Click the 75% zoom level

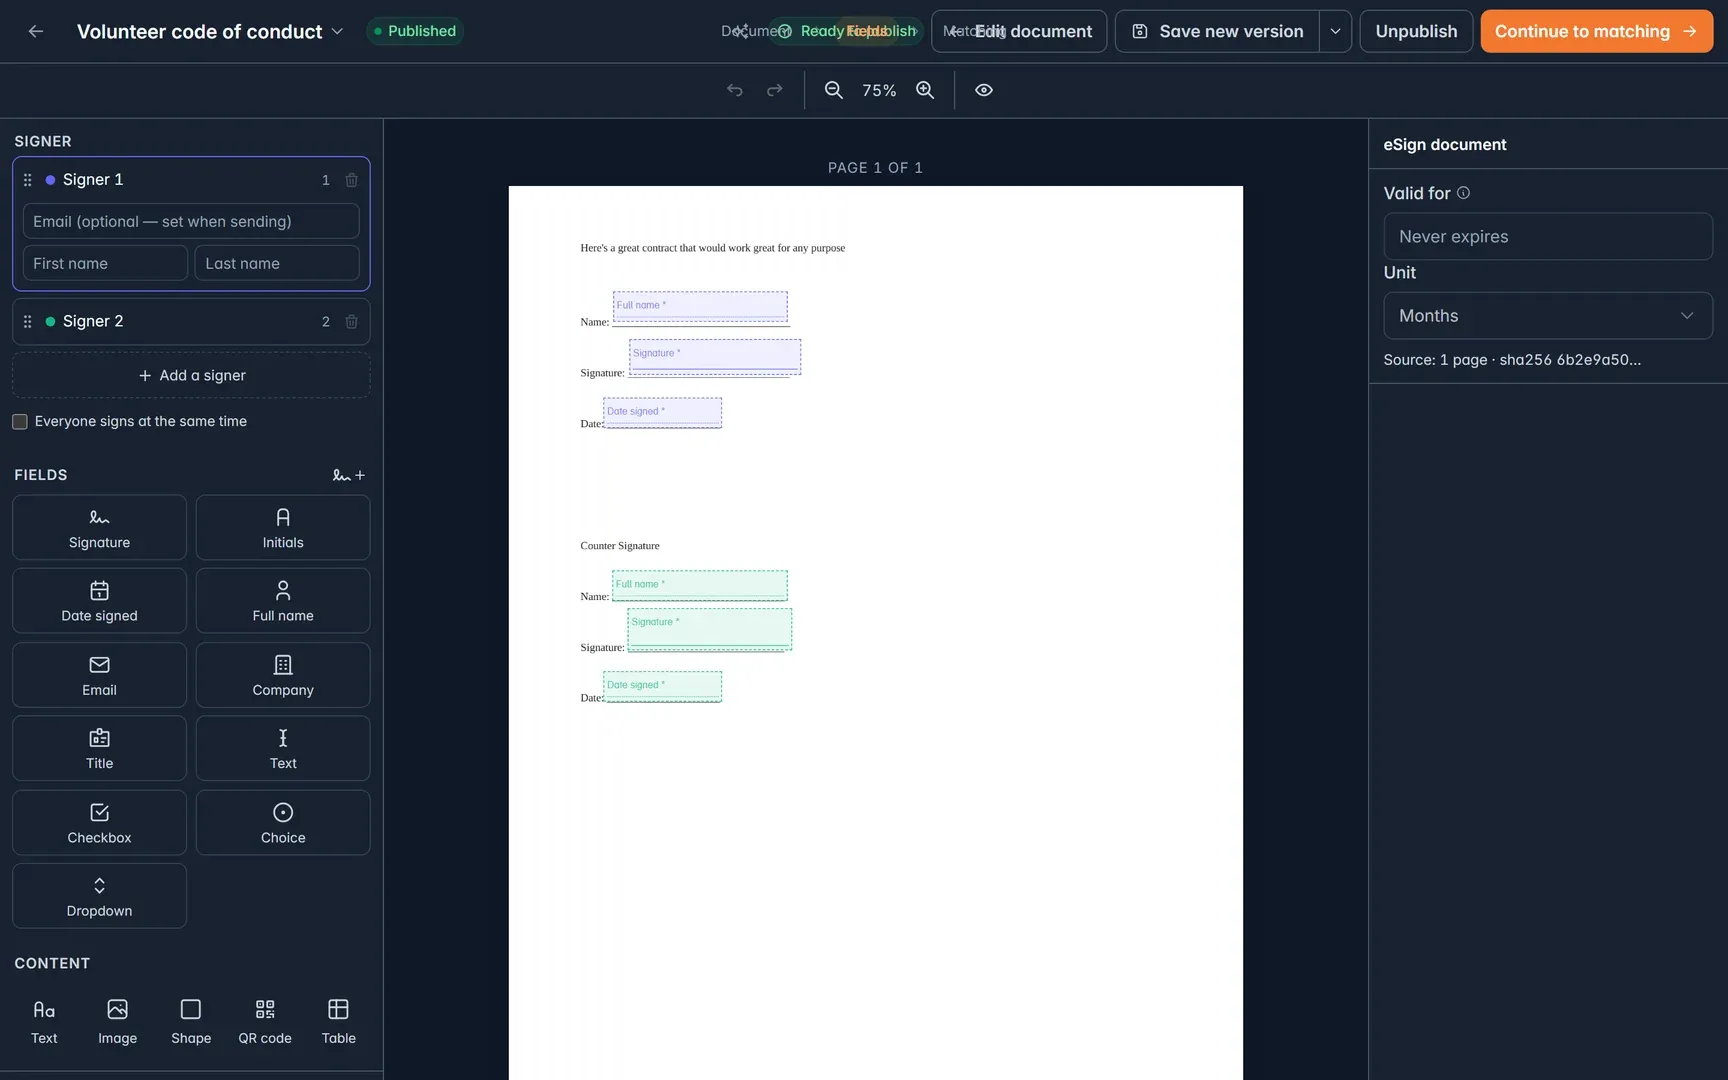(879, 90)
